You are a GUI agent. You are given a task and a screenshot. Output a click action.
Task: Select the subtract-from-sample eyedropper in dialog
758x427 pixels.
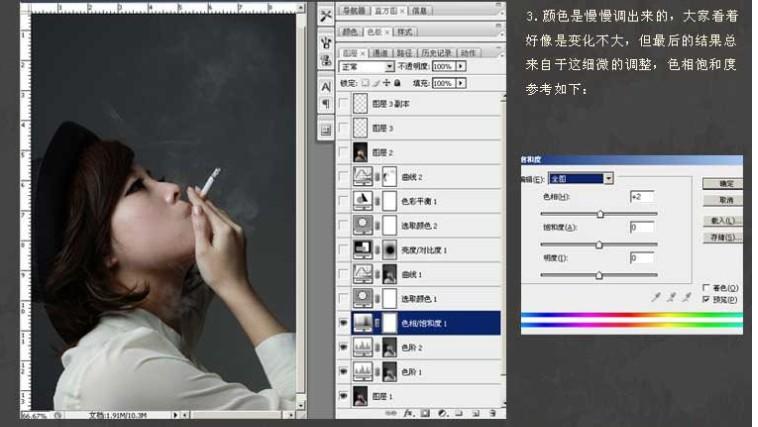(x=686, y=297)
